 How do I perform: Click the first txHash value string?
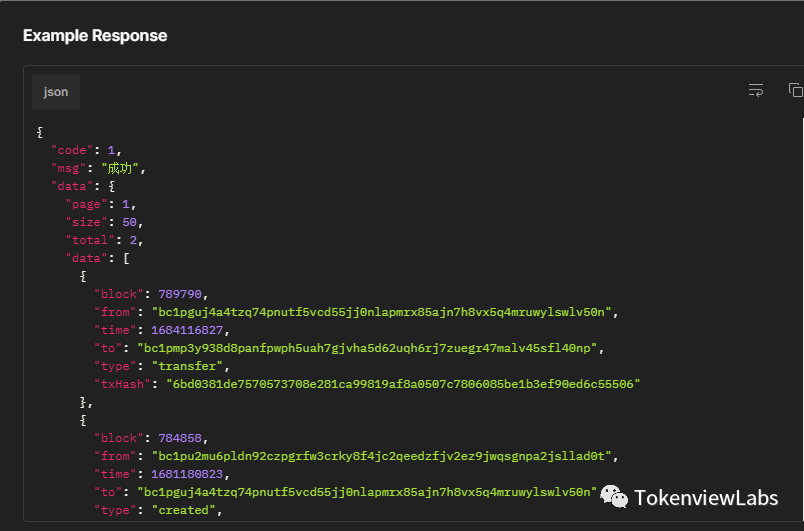(403, 384)
